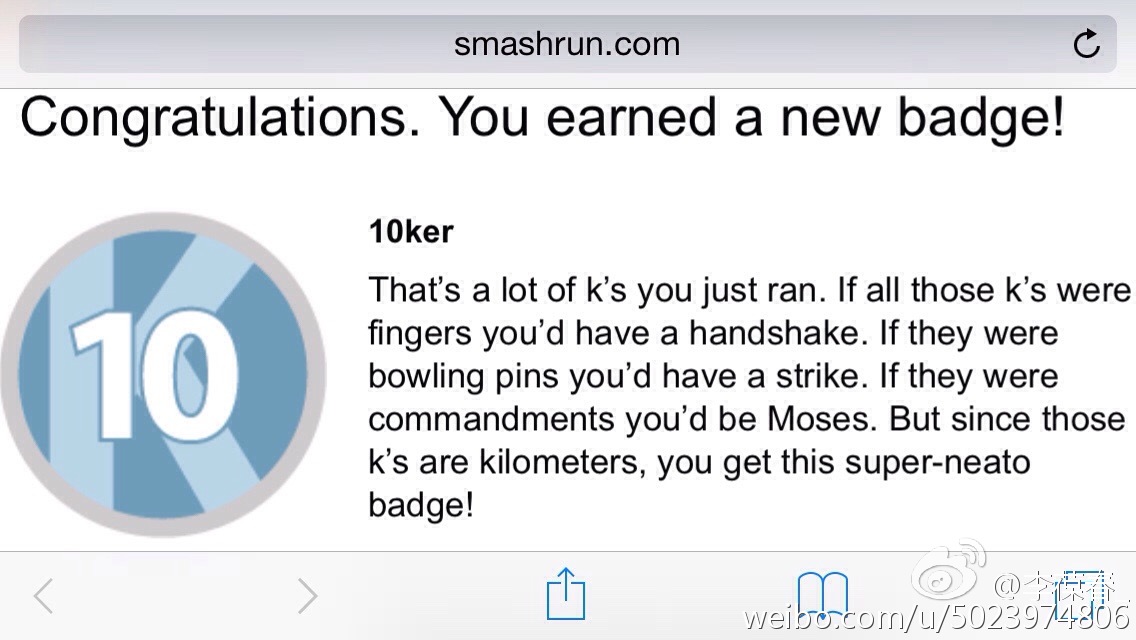The height and width of the screenshot is (640, 1136).
Task: Open the Safari share sheet icon
Action: pyautogui.click(x=566, y=594)
